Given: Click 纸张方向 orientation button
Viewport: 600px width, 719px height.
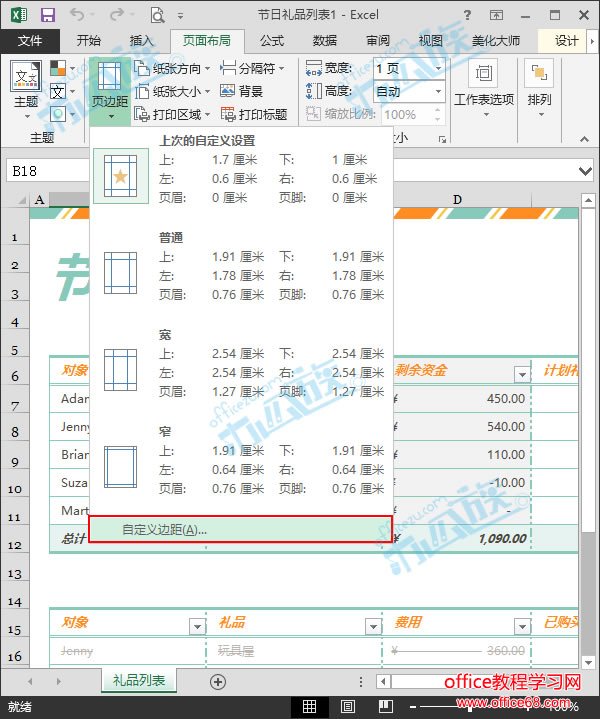Looking at the screenshot, I should tap(172, 69).
